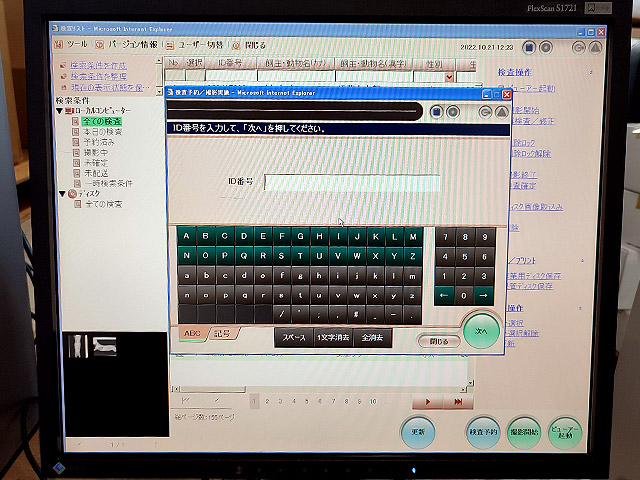This screenshot has width=640, height=480.
Task: Click the triangle icon in main window header
Action: click(x=596, y=48)
